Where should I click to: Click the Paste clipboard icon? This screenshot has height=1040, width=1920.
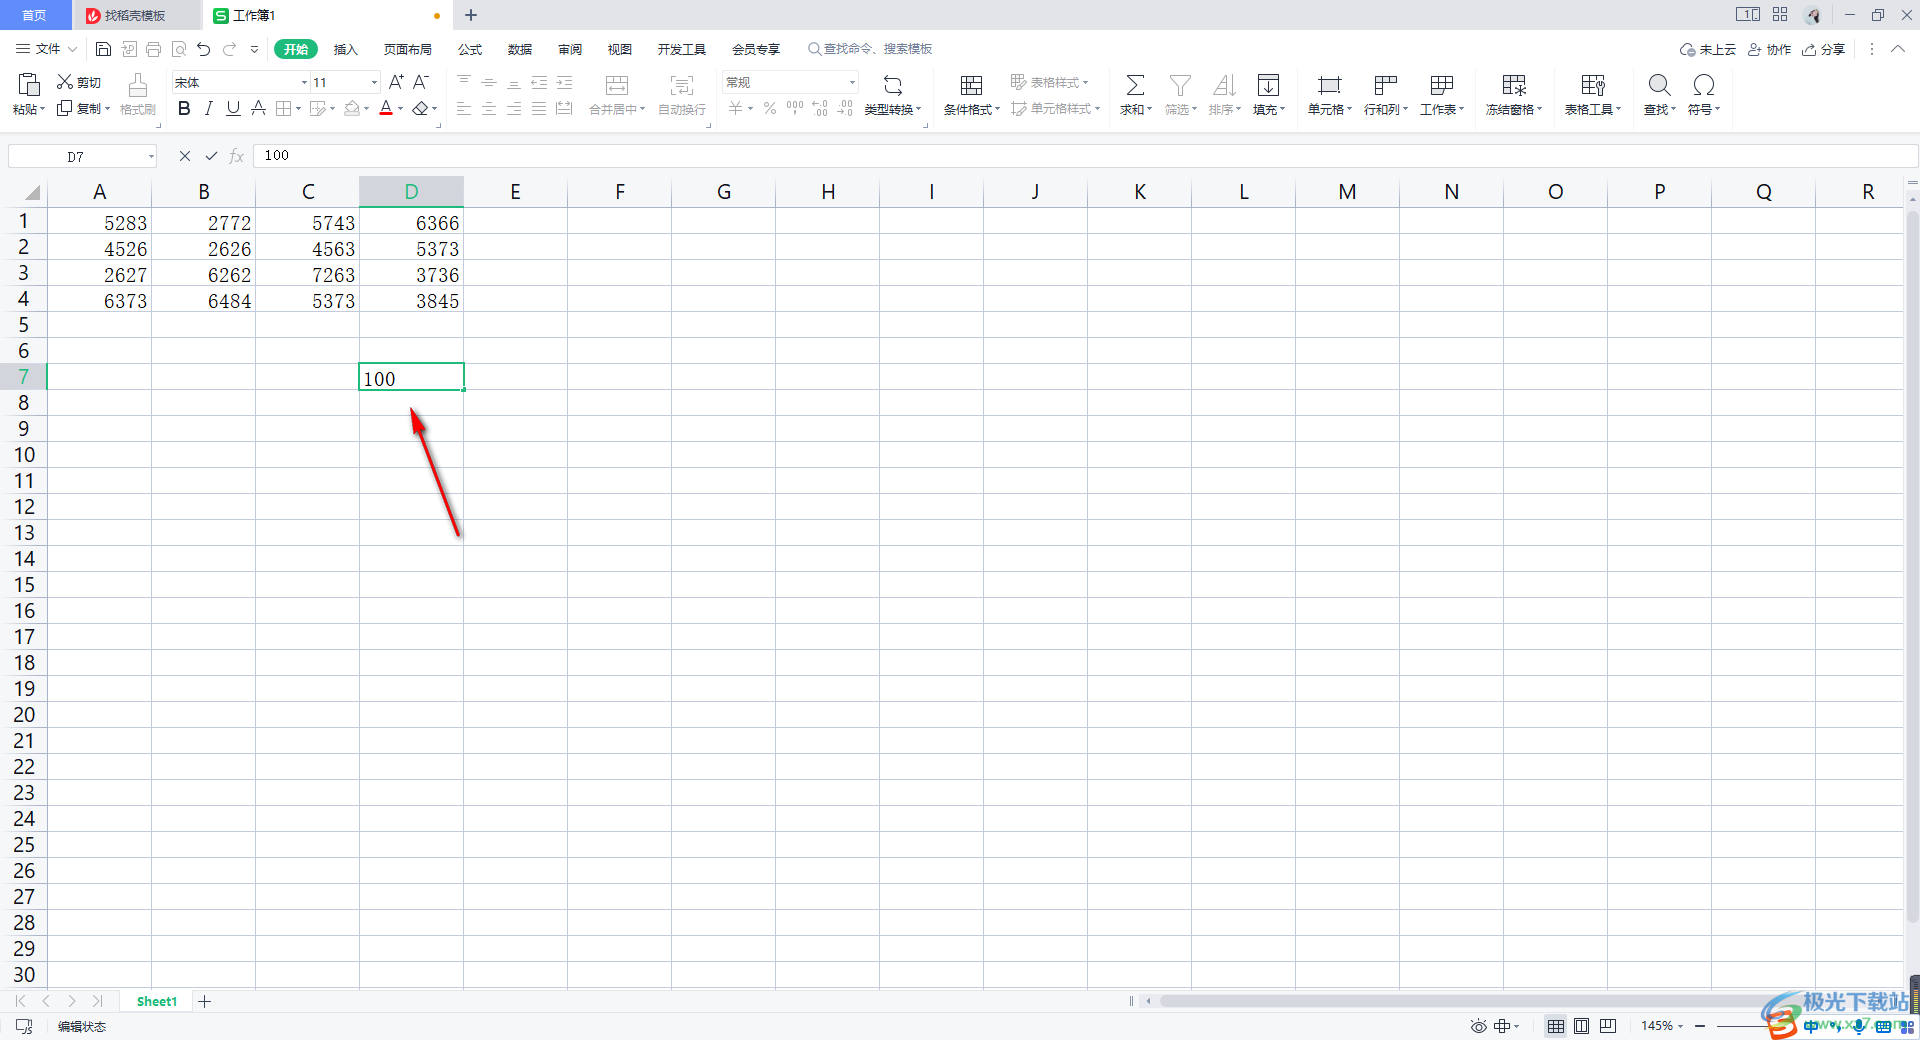click(28, 85)
